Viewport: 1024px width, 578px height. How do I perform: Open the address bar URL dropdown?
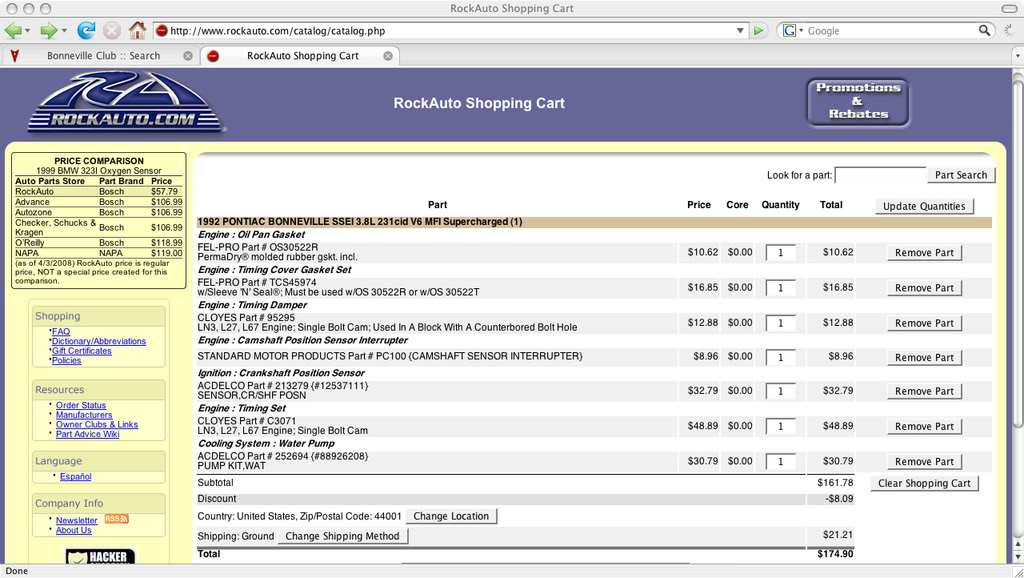coord(740,31)
